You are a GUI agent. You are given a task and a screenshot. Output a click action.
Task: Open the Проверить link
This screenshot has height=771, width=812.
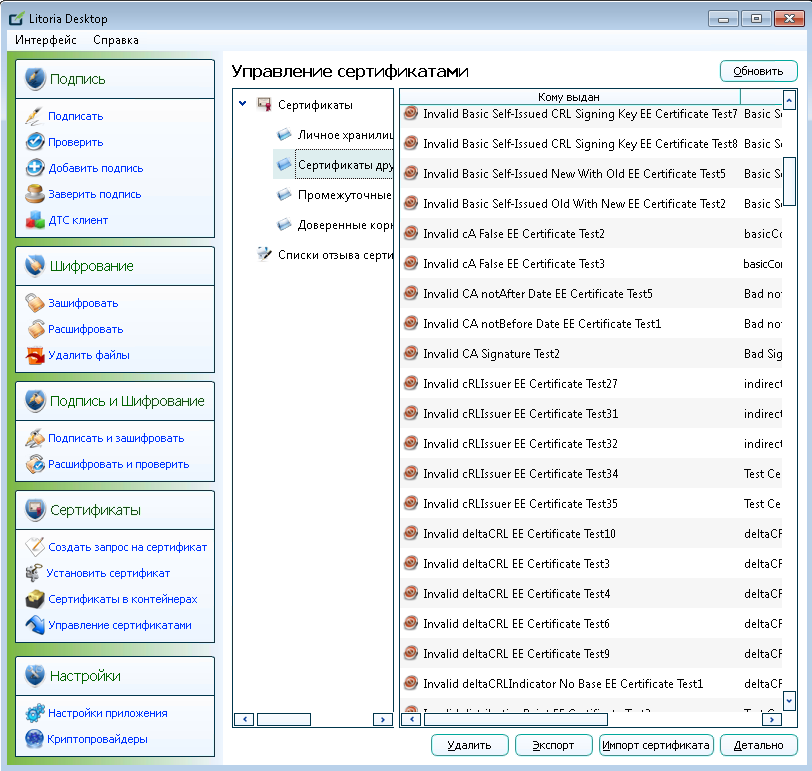point(76,142)
